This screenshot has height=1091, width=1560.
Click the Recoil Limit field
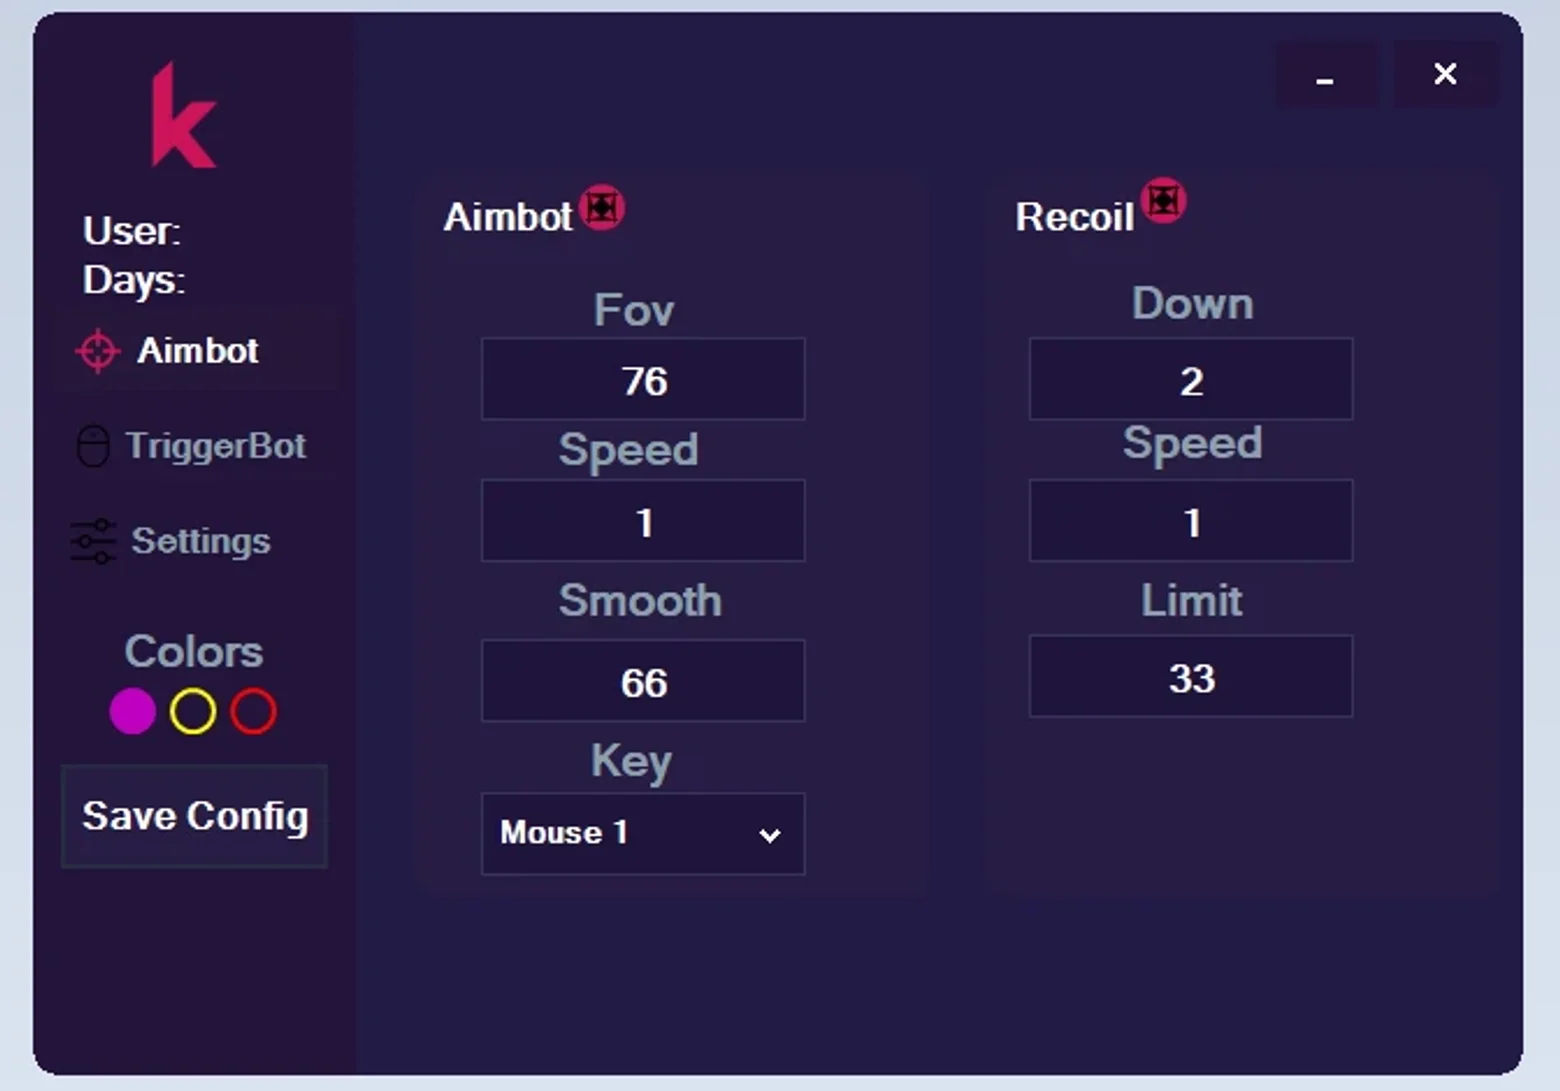click(1191, 677)
